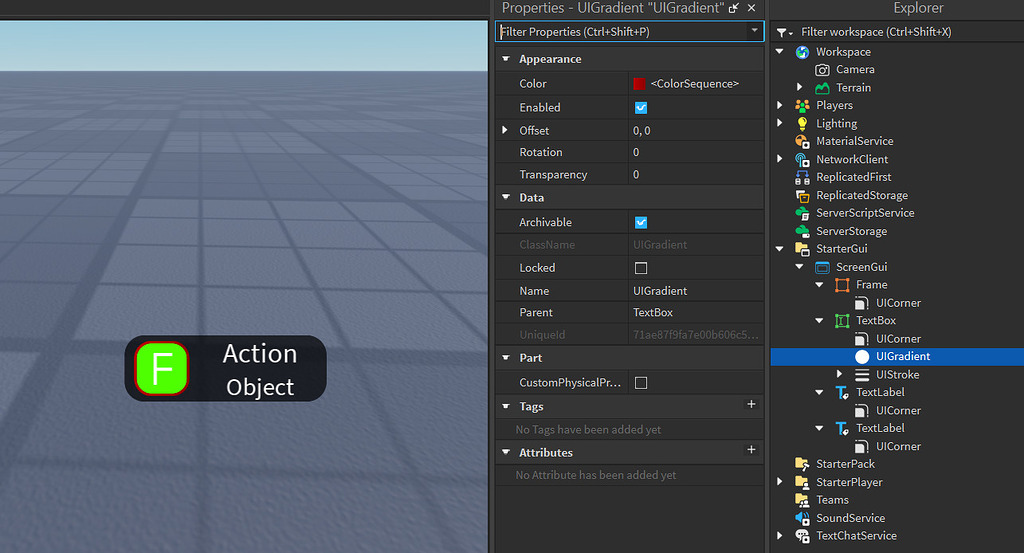Click the Lighting bulb icon
Image resolution: width=1024 pixels, height=553 pixels.
(x=802, y=123)
